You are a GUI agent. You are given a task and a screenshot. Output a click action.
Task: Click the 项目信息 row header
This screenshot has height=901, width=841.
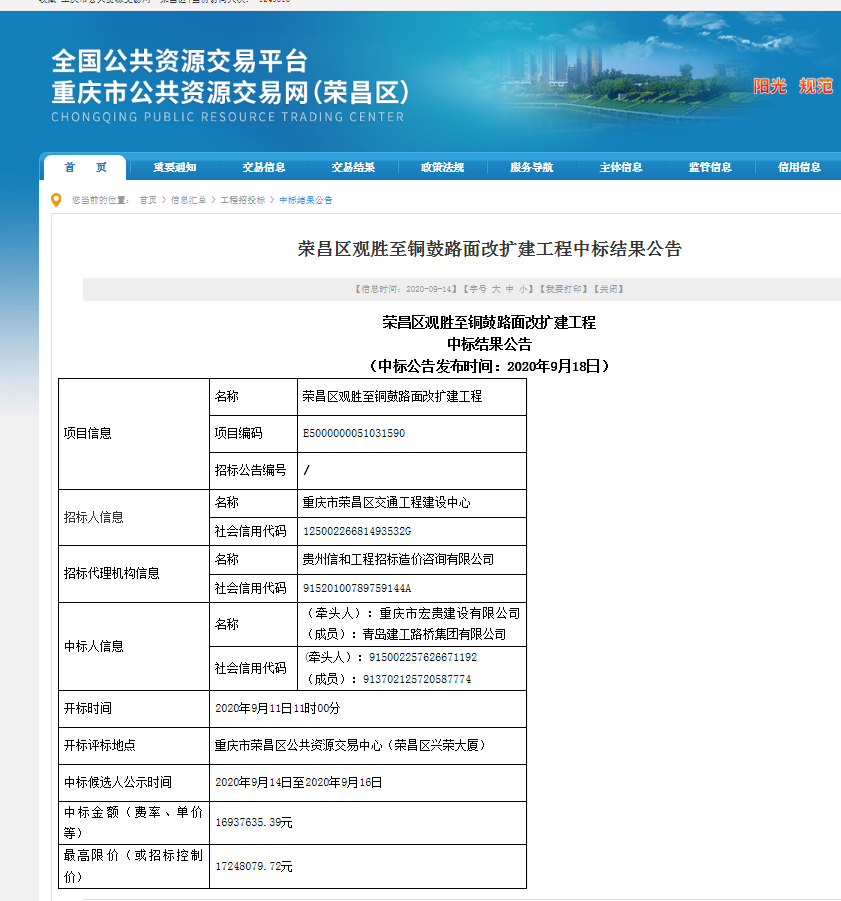click(x=87, y=433)
